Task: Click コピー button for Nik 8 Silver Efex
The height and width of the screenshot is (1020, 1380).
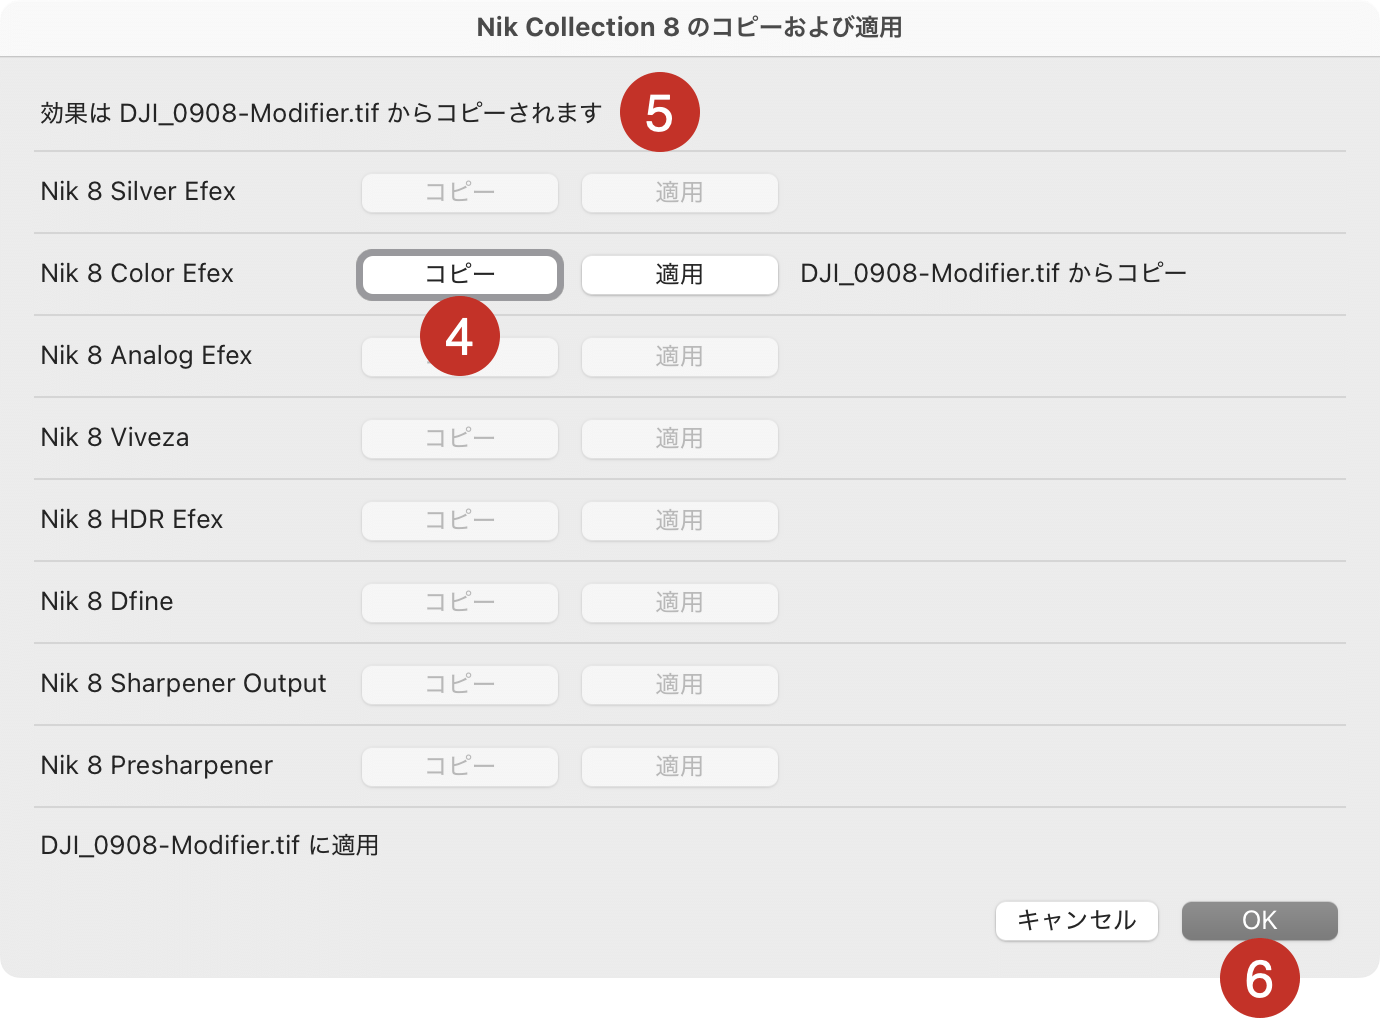Action: 460,193
